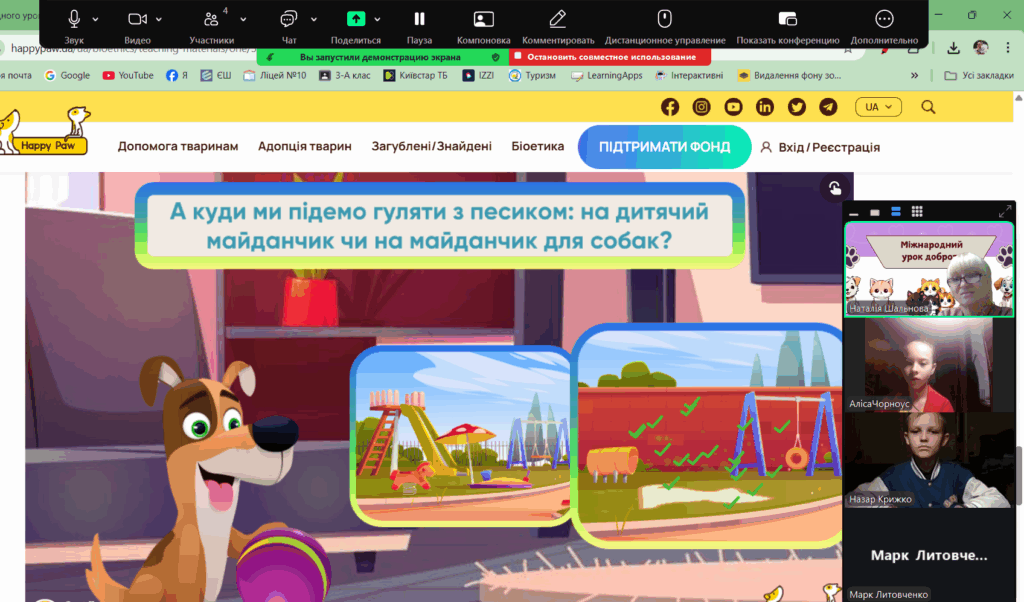The width and height of the screenshot is (1024, 602).
Task: Click the search magnifier on Happy Paw site
Action: tap(928, 107)
